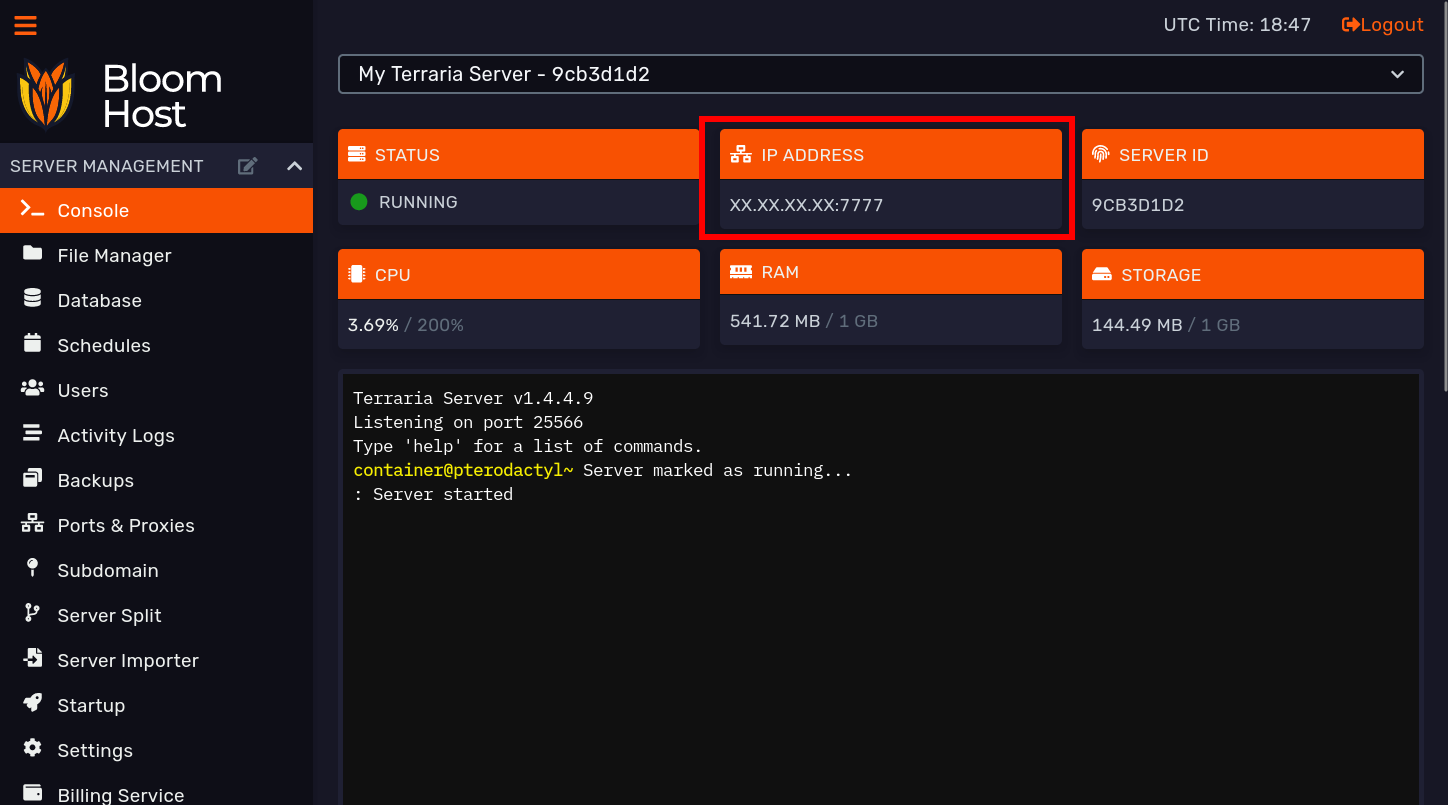
Task: Select the Database sidebar icon
Action: (31, 300)
